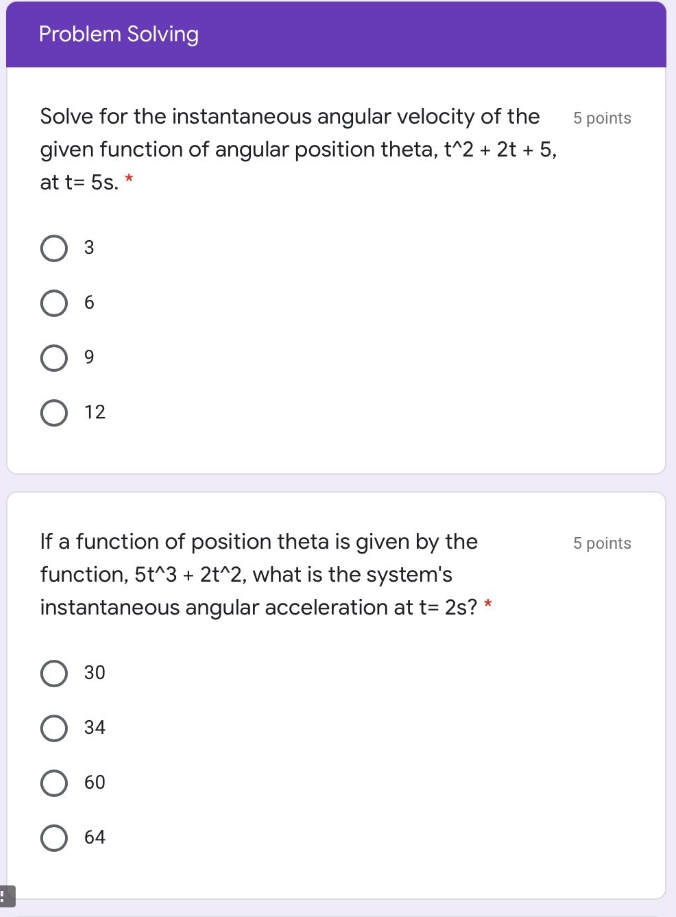Click the Problem Solving section header
676x917 pixels.
118,33
